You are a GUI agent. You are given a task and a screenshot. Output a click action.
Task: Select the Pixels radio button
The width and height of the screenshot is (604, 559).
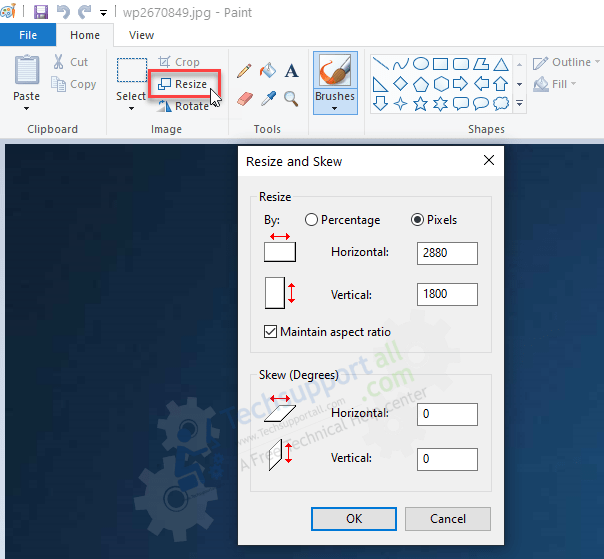point(417,220)
